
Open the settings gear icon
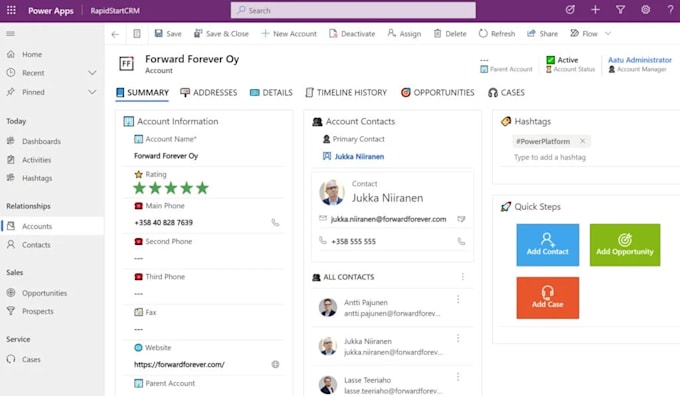tap(645, 10)
